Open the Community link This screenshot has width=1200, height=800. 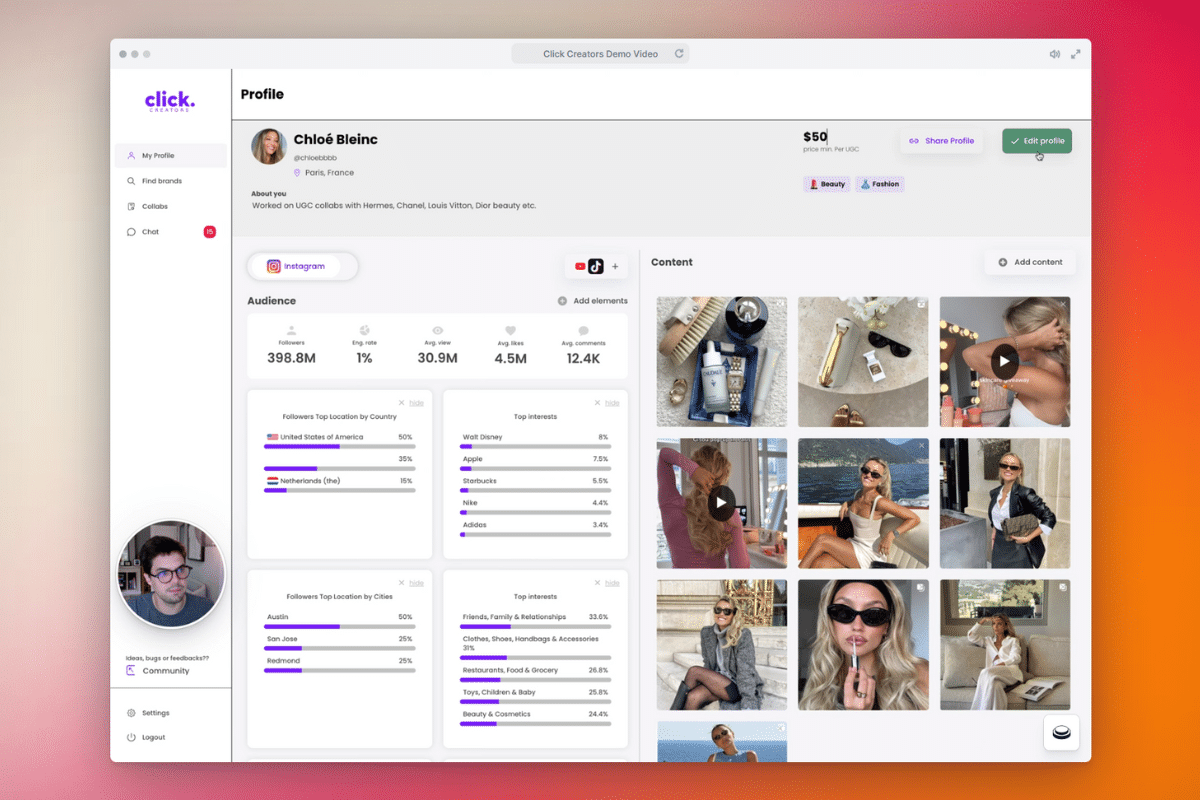tap(157, 670)
